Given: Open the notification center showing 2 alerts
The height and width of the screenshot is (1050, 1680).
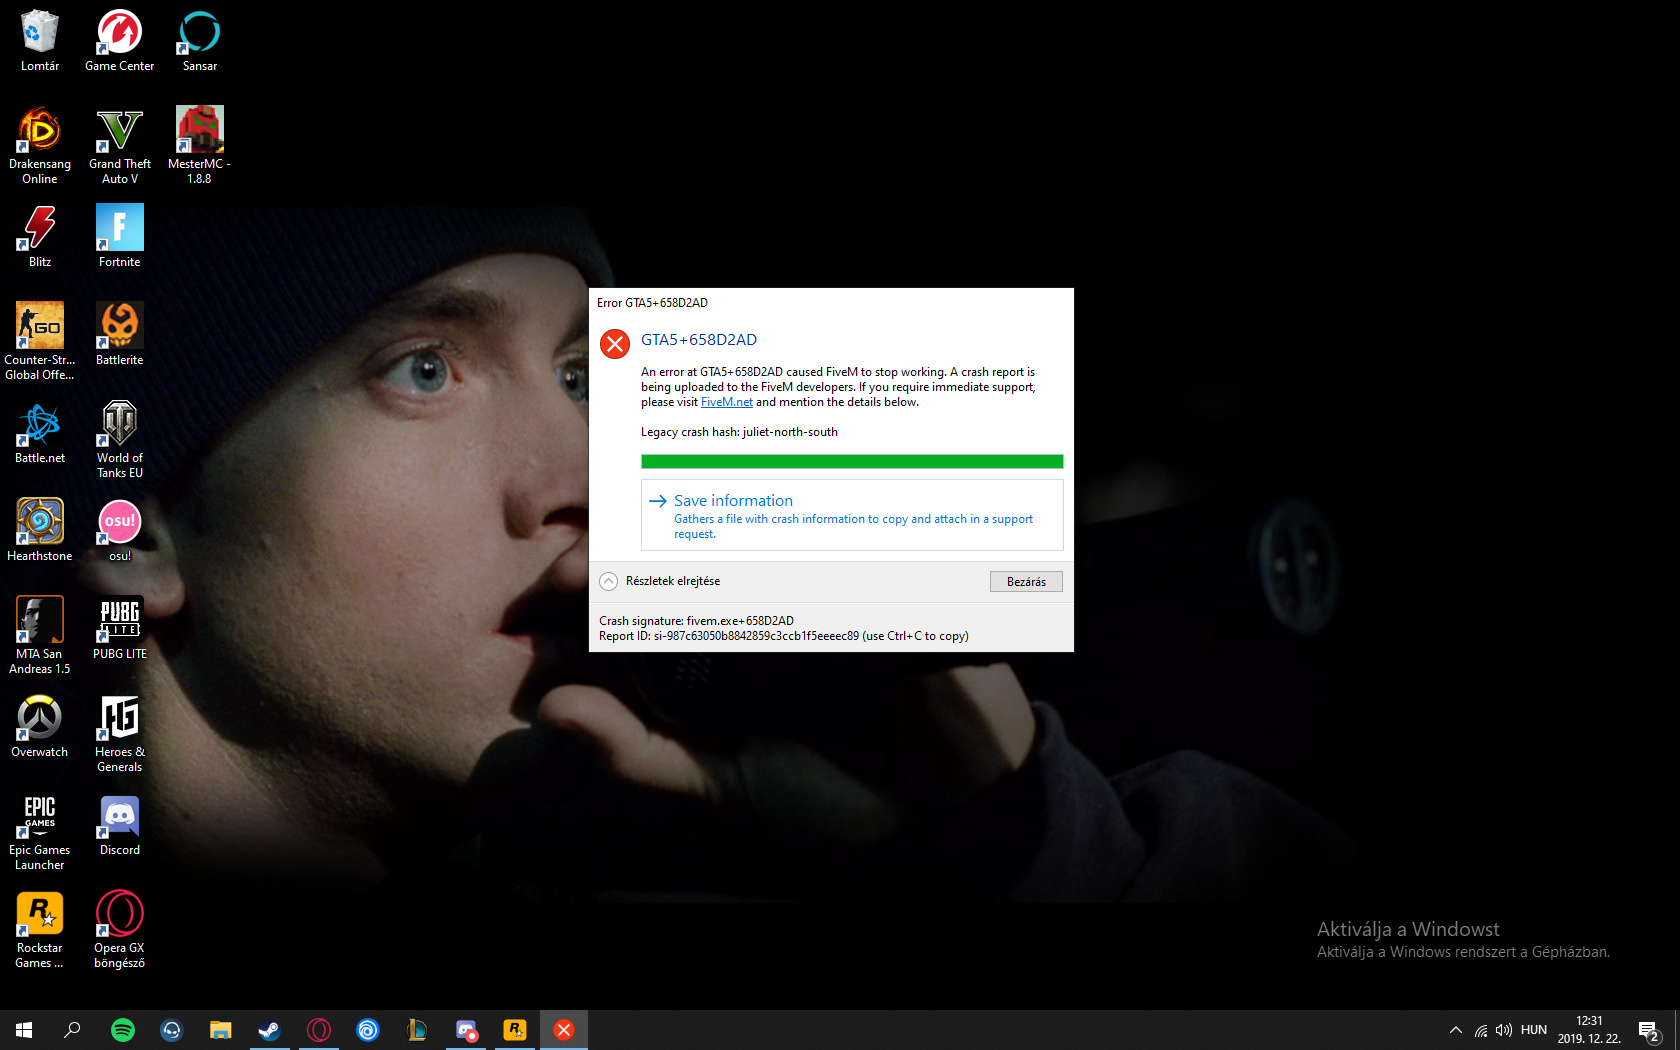Looking at the screenshot, I should [x=1648, y=1029].
